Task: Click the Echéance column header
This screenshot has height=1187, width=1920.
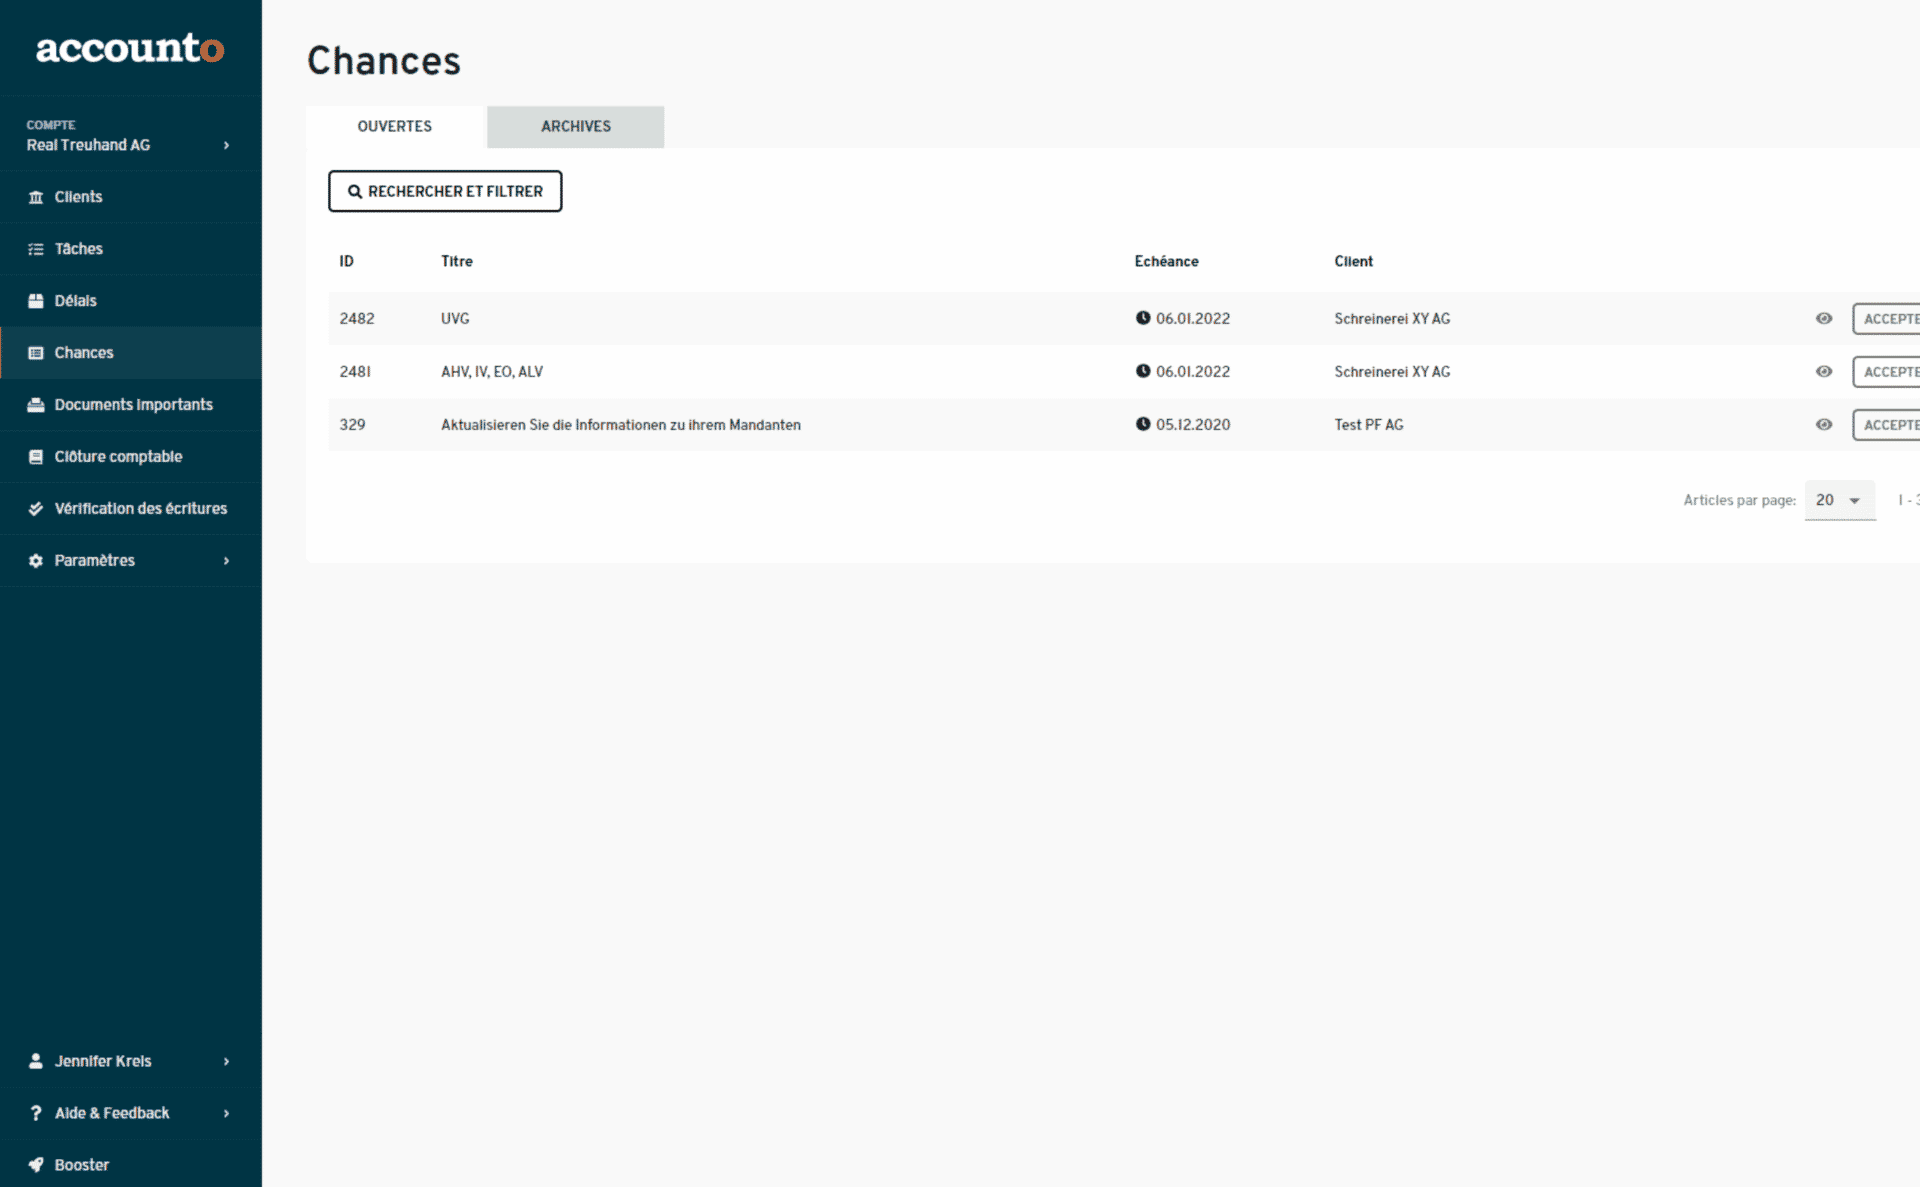Action: 1166,261
